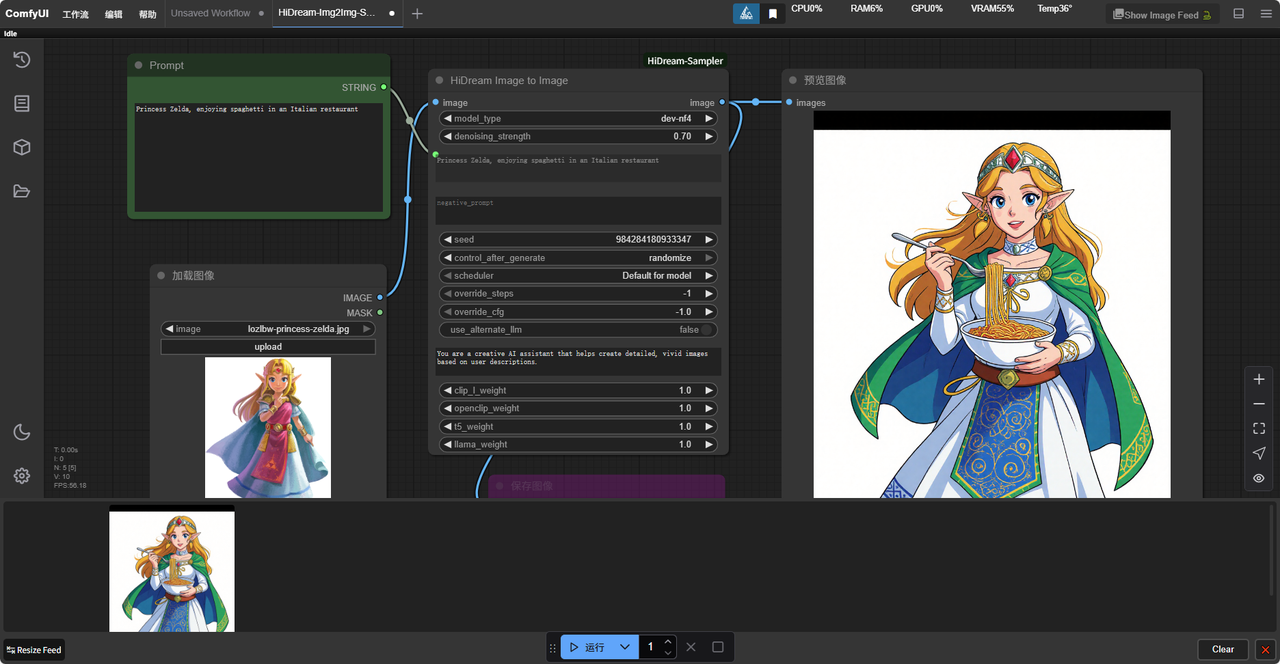Open the scheduler combo box
The height and width of the screenshot is (664, 1280).
point(579,276)
